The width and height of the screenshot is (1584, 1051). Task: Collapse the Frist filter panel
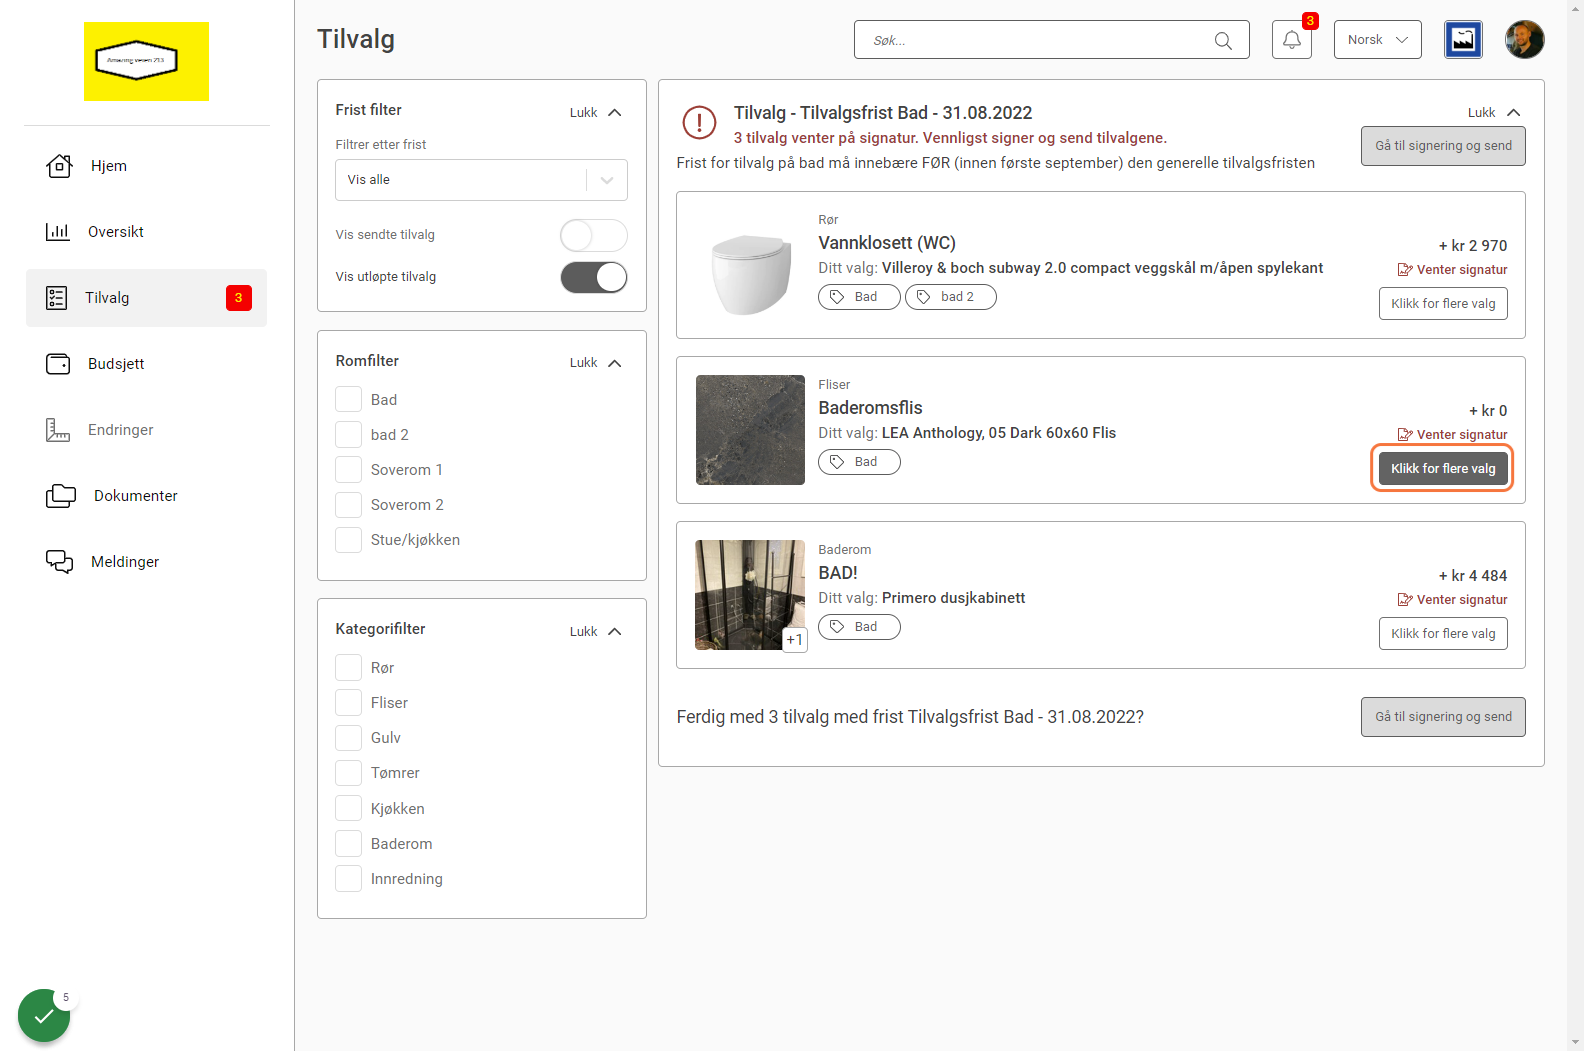coord(596,113)
